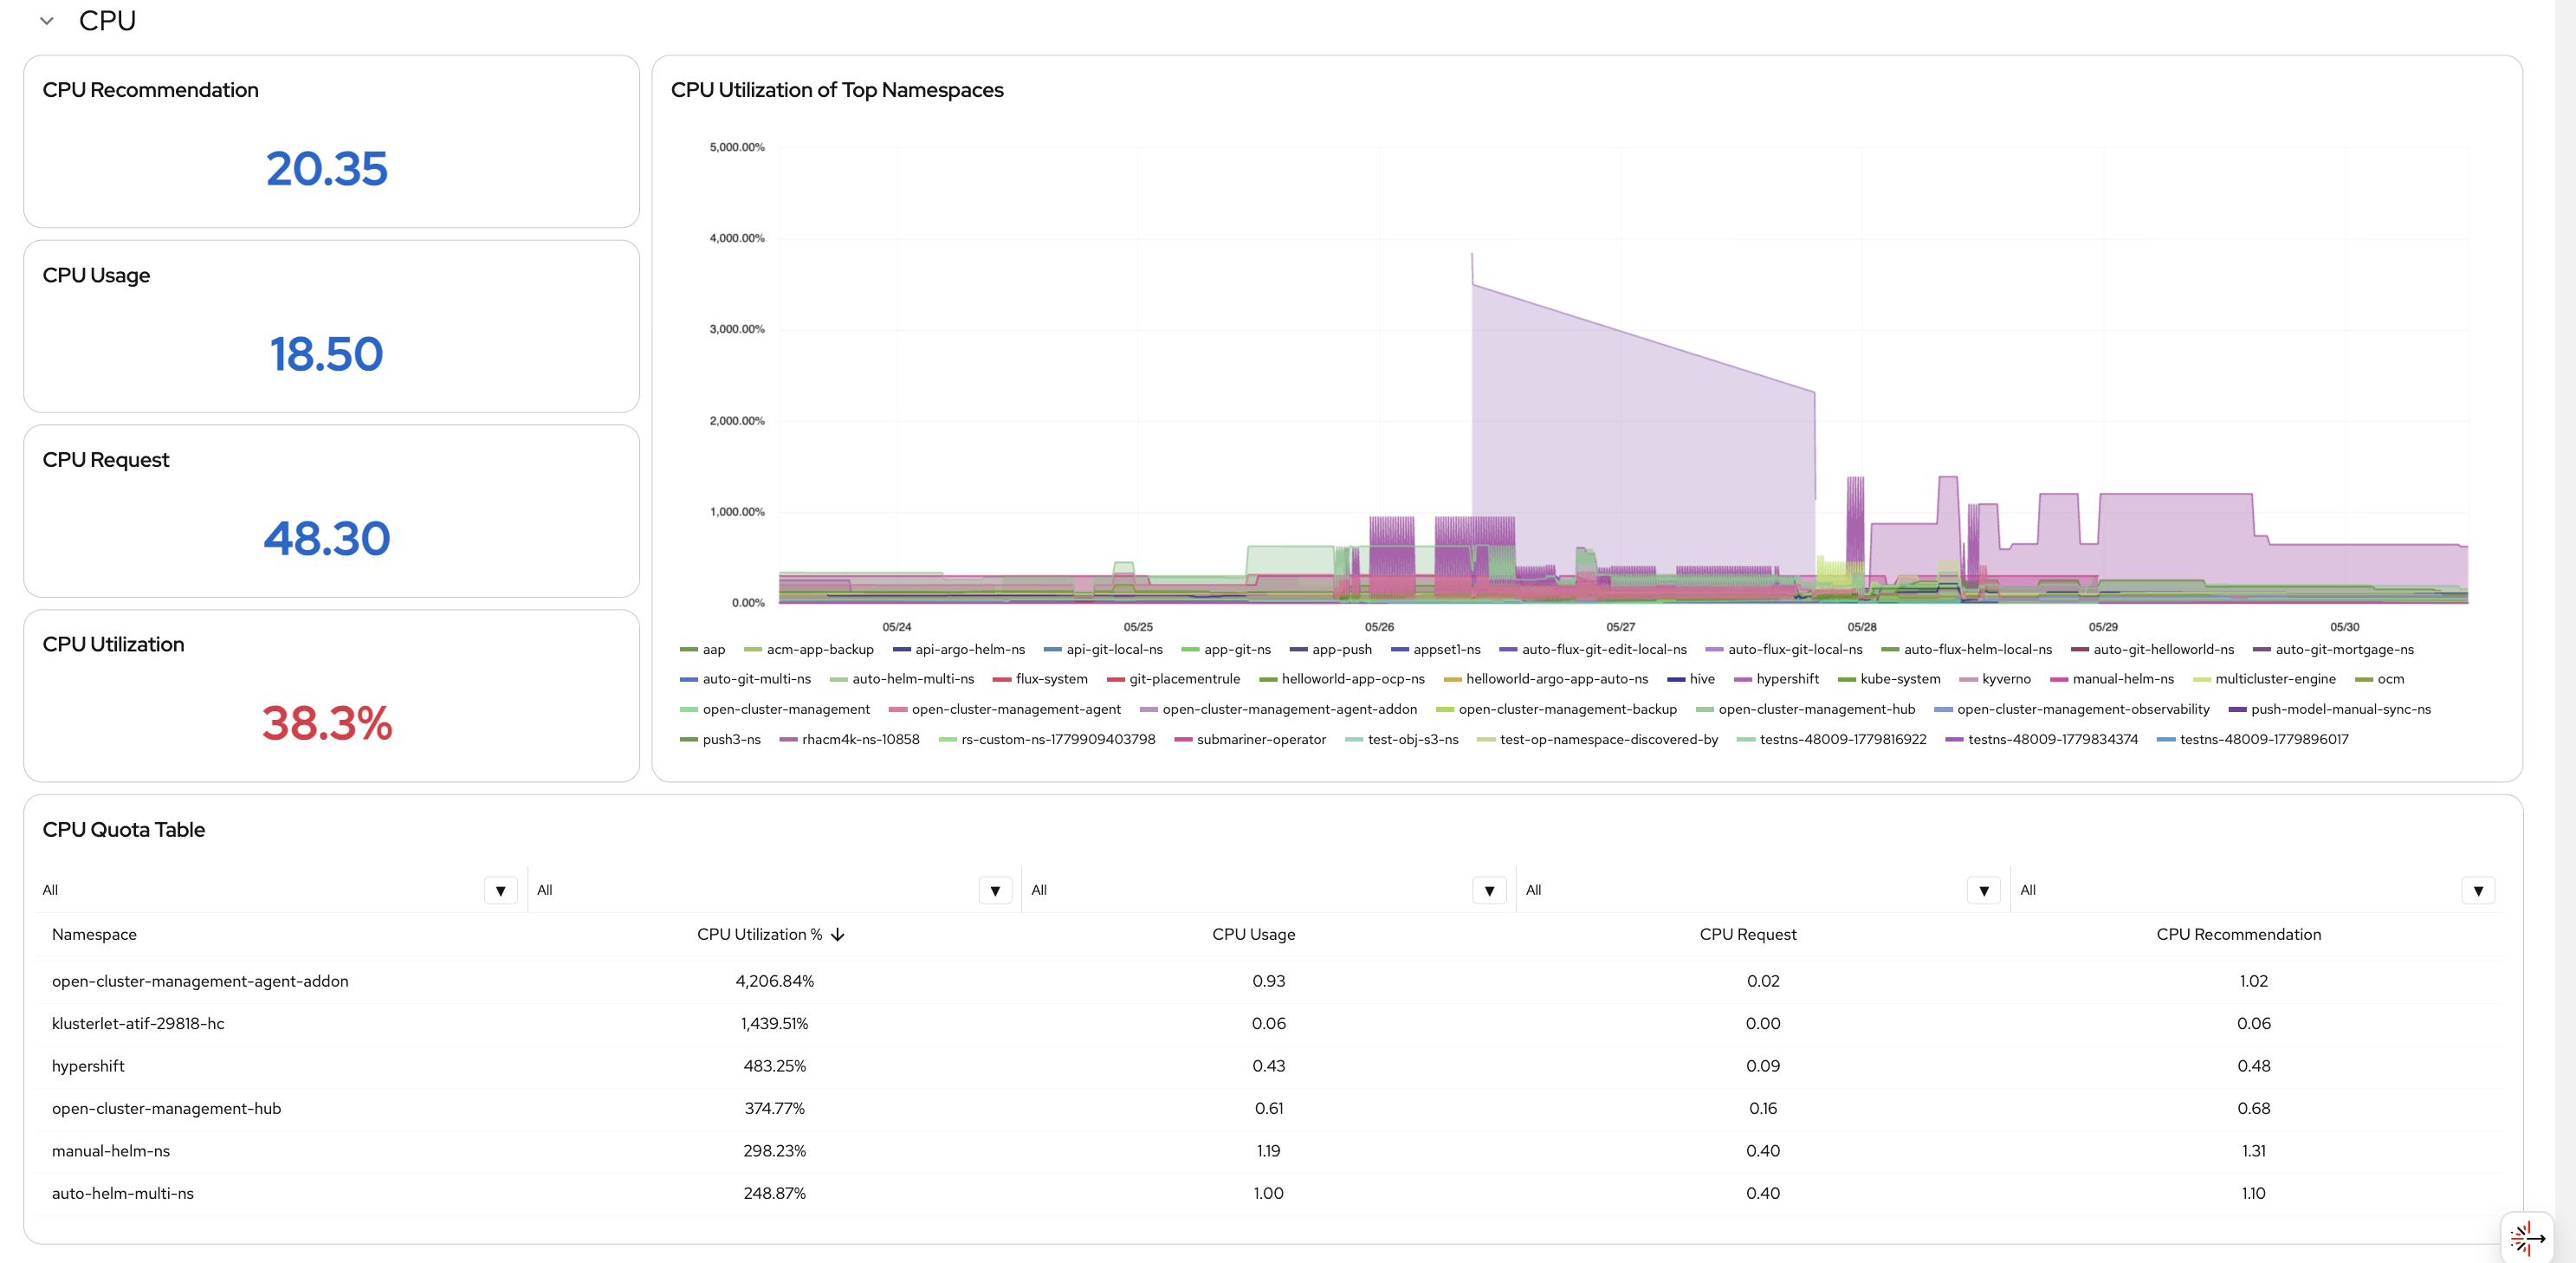Image resolution: width=2576 pixels, height=1263 pixels.
Task: Toggle open-cluster-management-hub legend entry in chart
Action: (1806, 709)
